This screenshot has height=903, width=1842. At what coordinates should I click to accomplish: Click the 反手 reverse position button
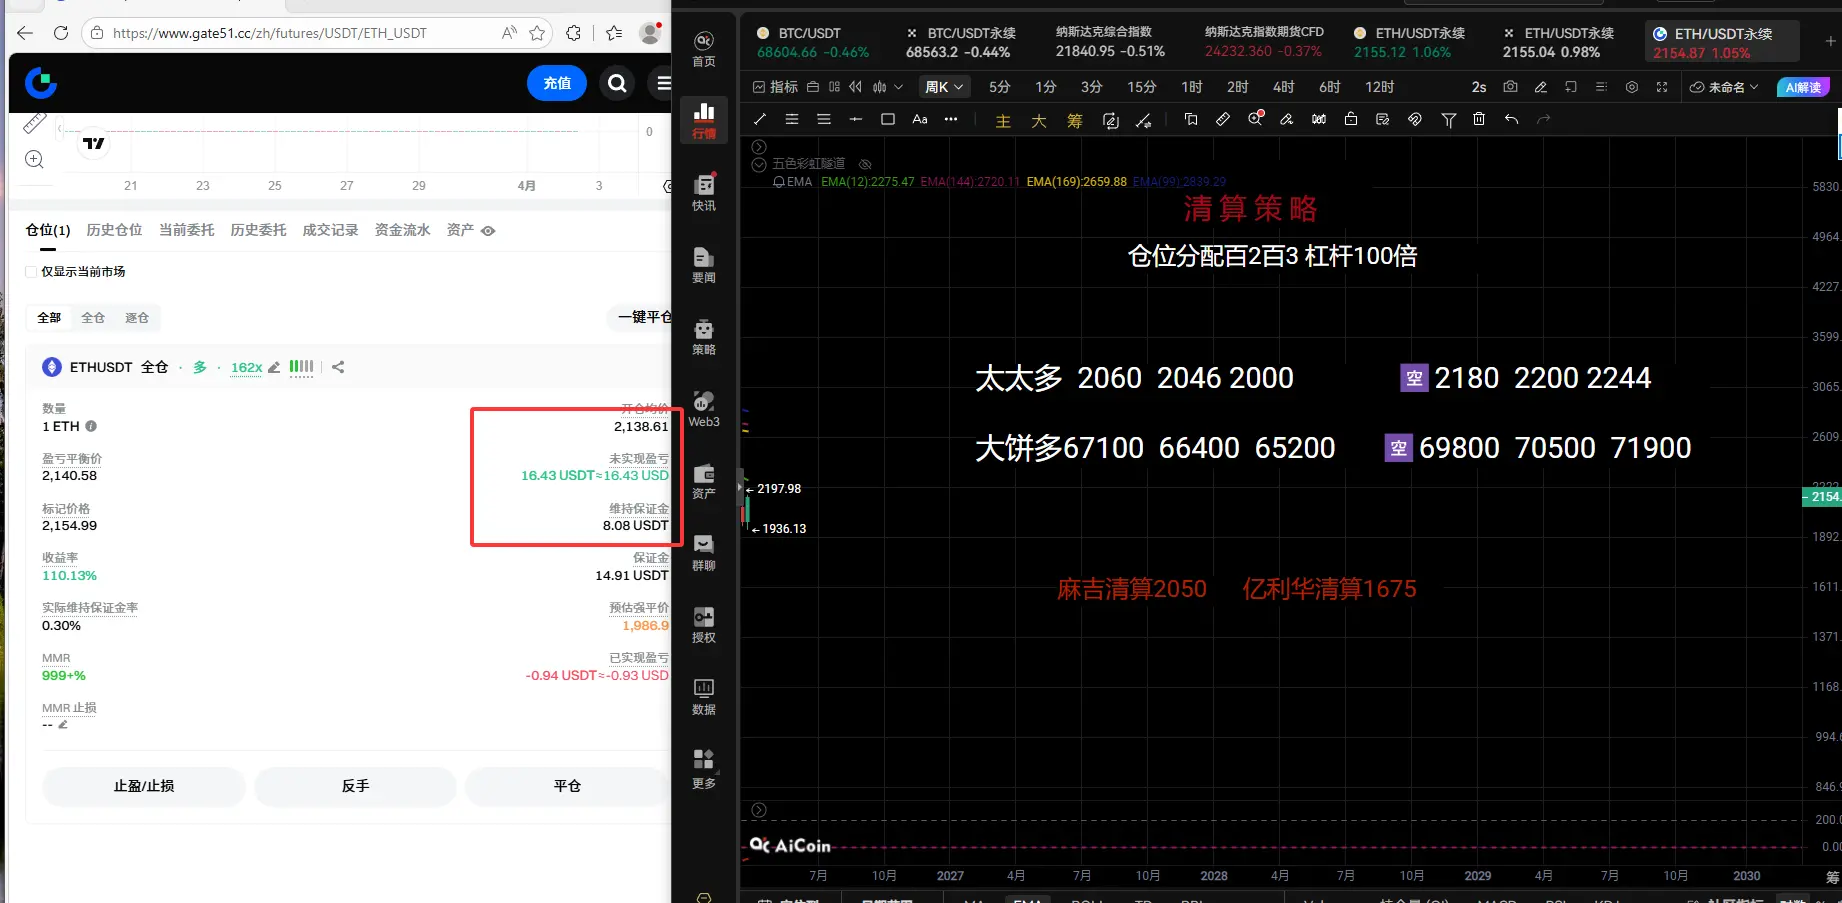(355, 786)
